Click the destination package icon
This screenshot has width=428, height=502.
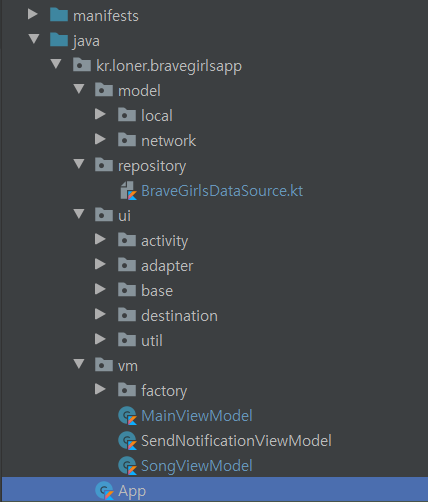coord(127,315)
